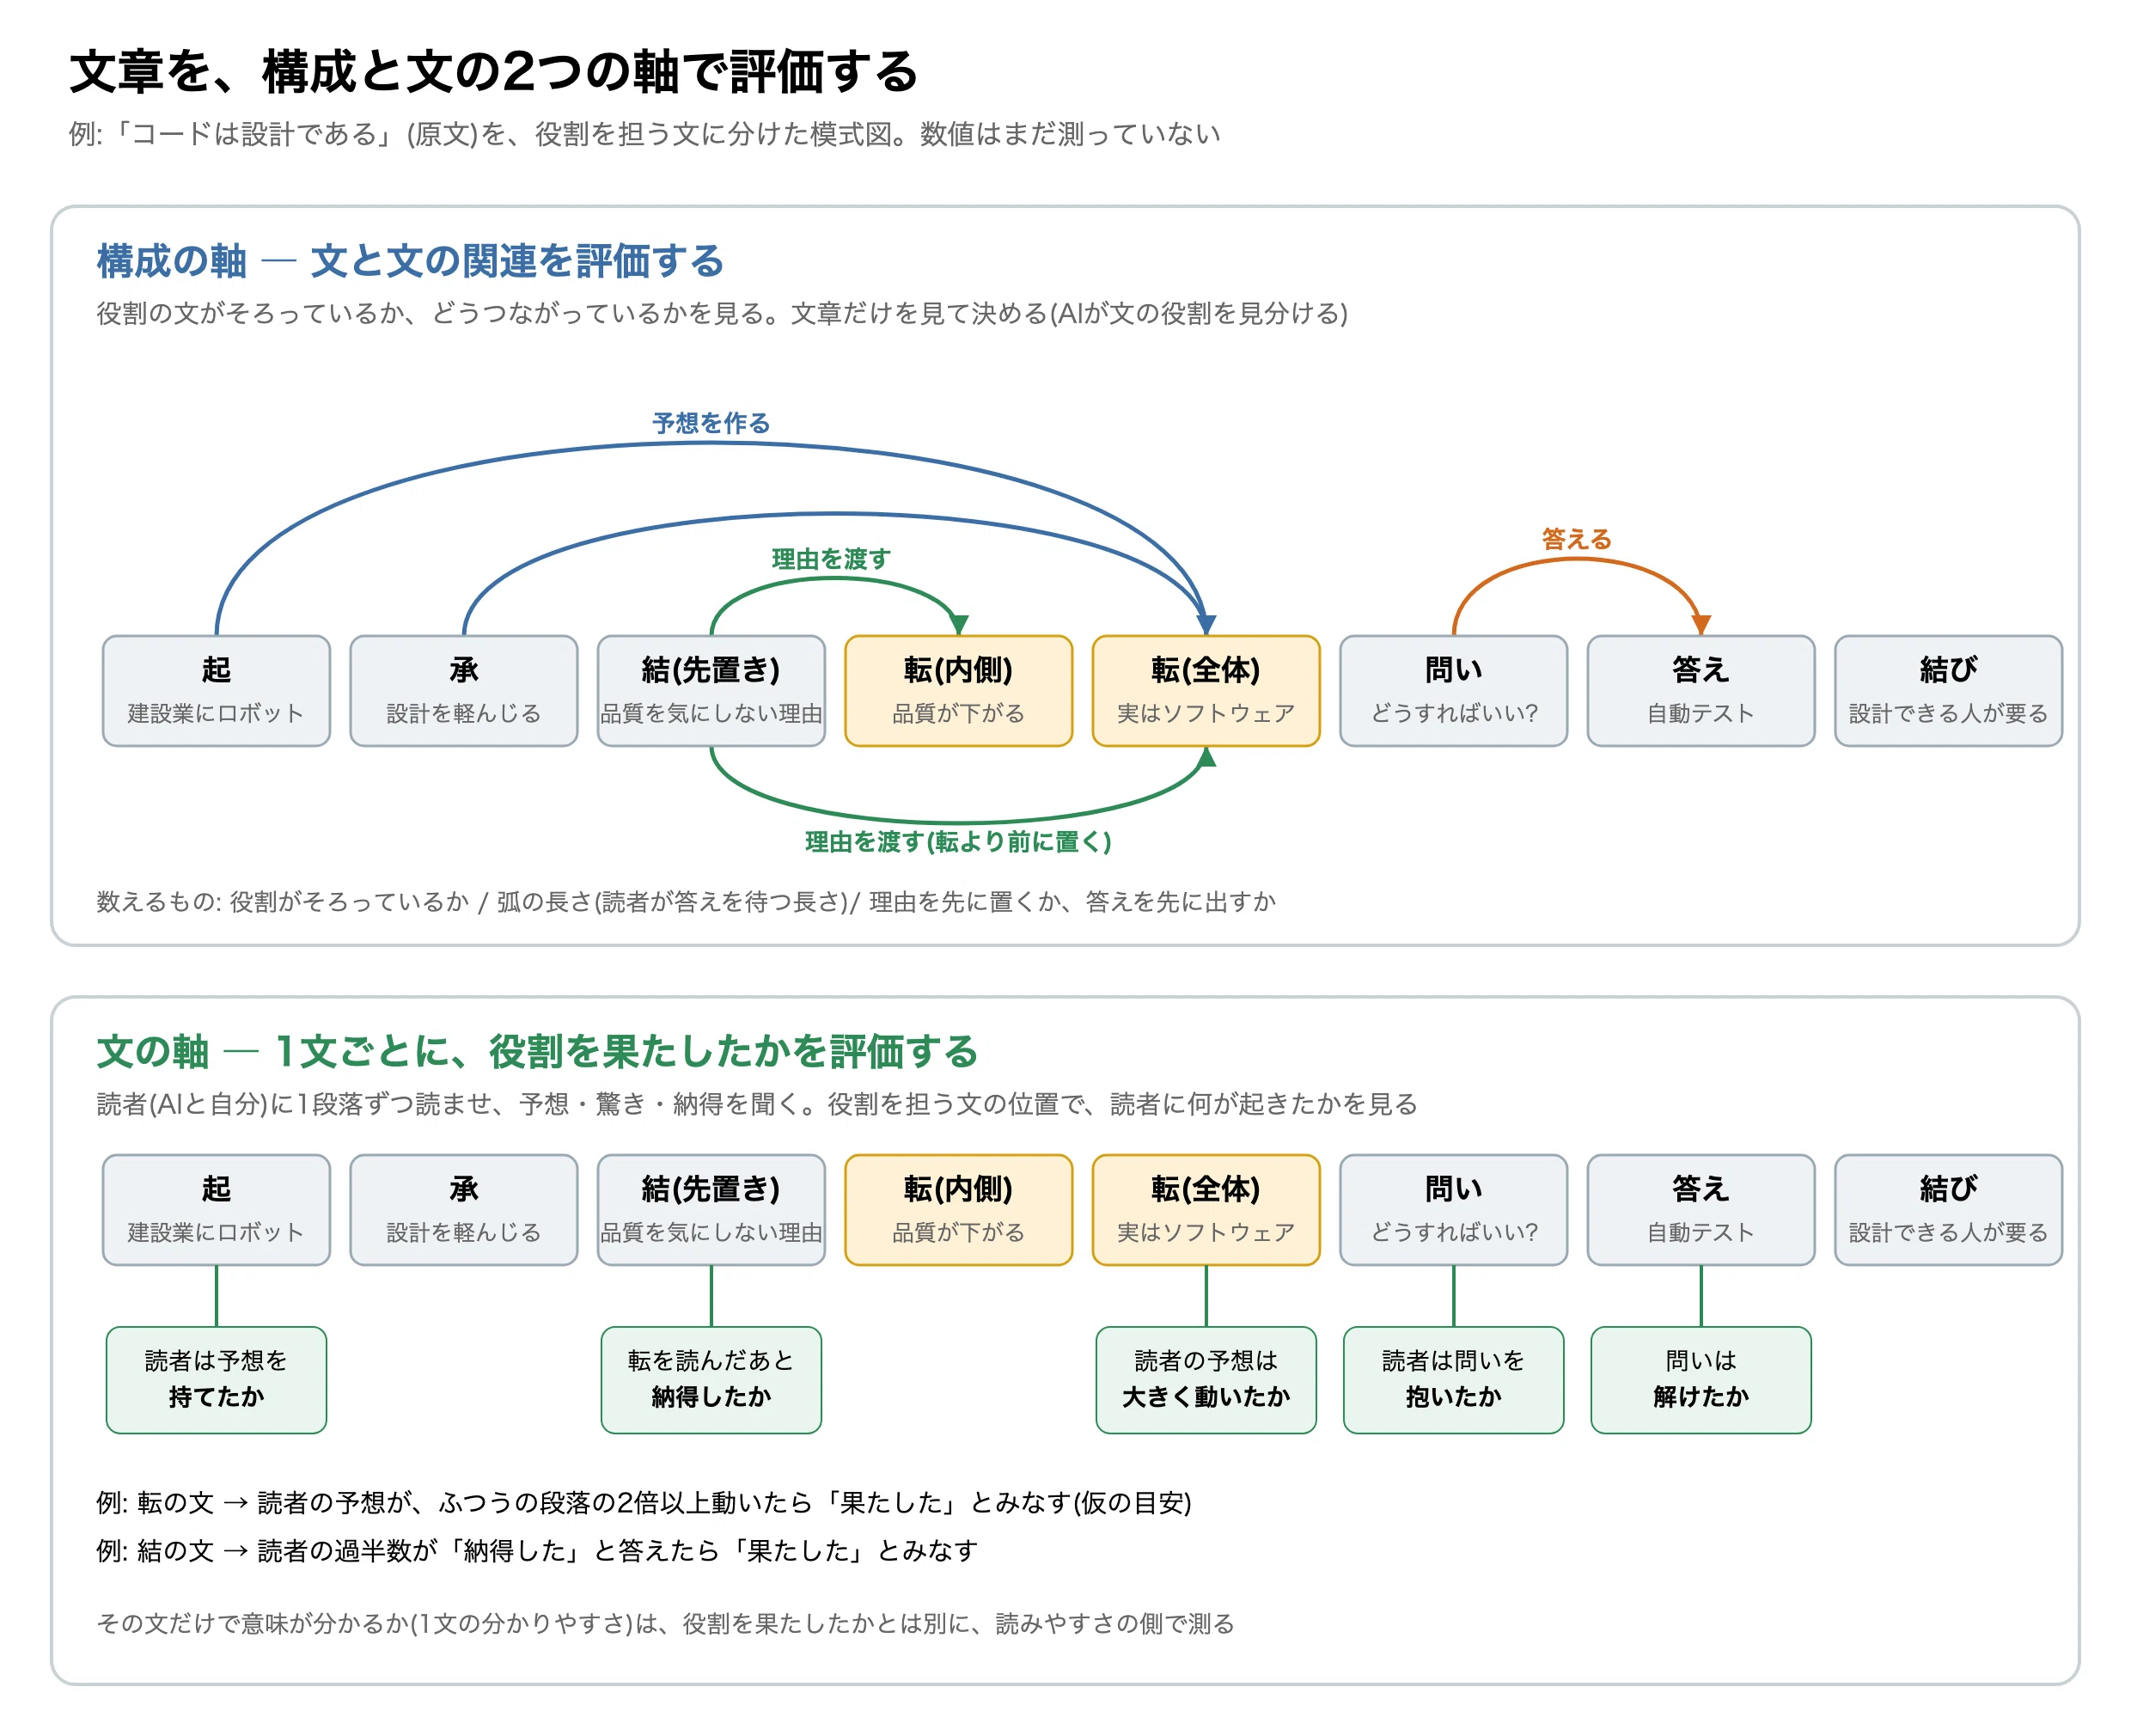The image size is (2131, 1736).
Task: Select 転(内側) box in the 構成の軸 panel
Action: [x=958, y=690]
